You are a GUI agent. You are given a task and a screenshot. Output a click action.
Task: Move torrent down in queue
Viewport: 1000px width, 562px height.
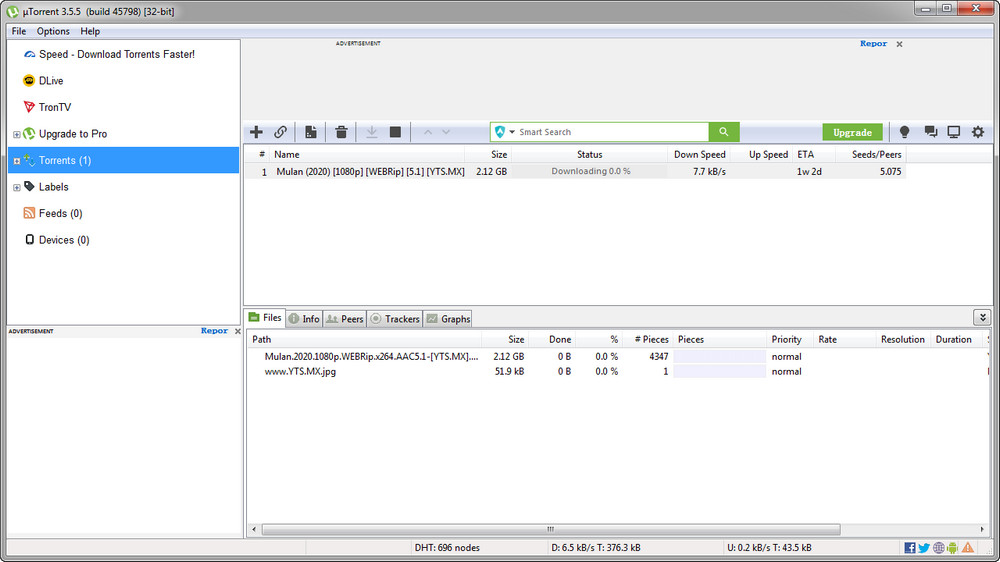446,132
